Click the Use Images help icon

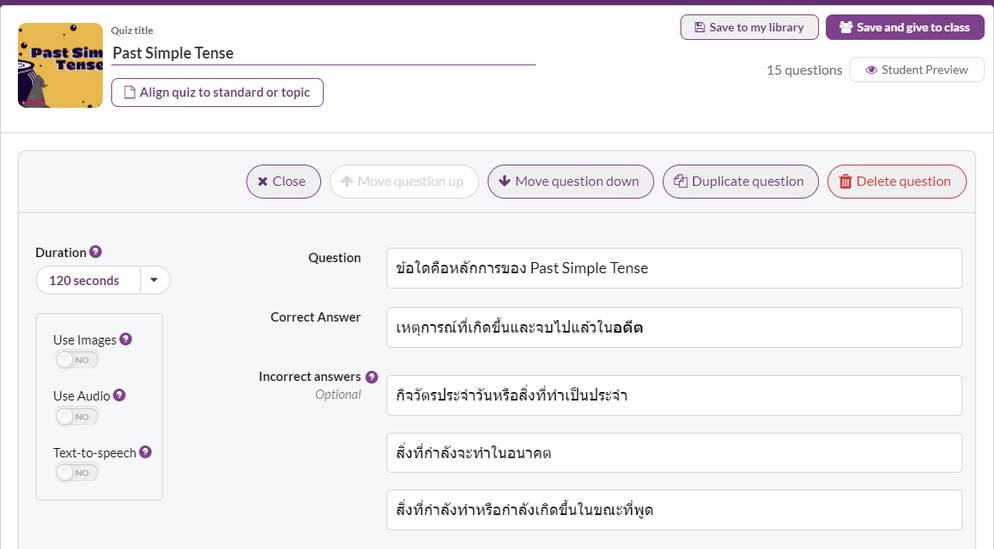pos(126,339)
